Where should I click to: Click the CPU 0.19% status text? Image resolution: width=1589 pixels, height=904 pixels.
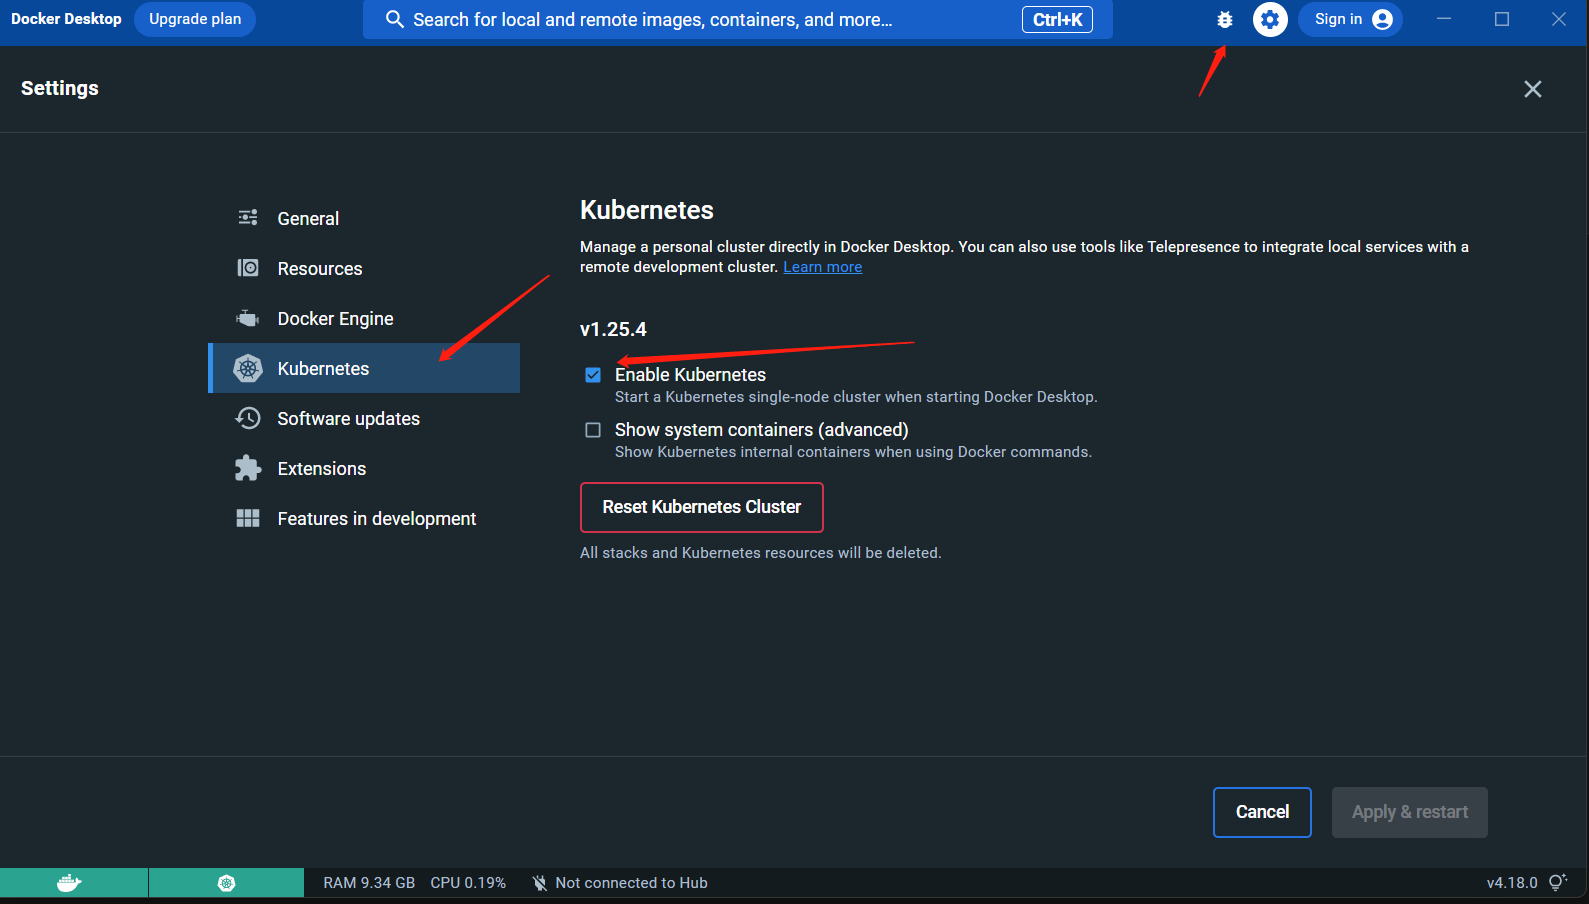pos(468,883)
